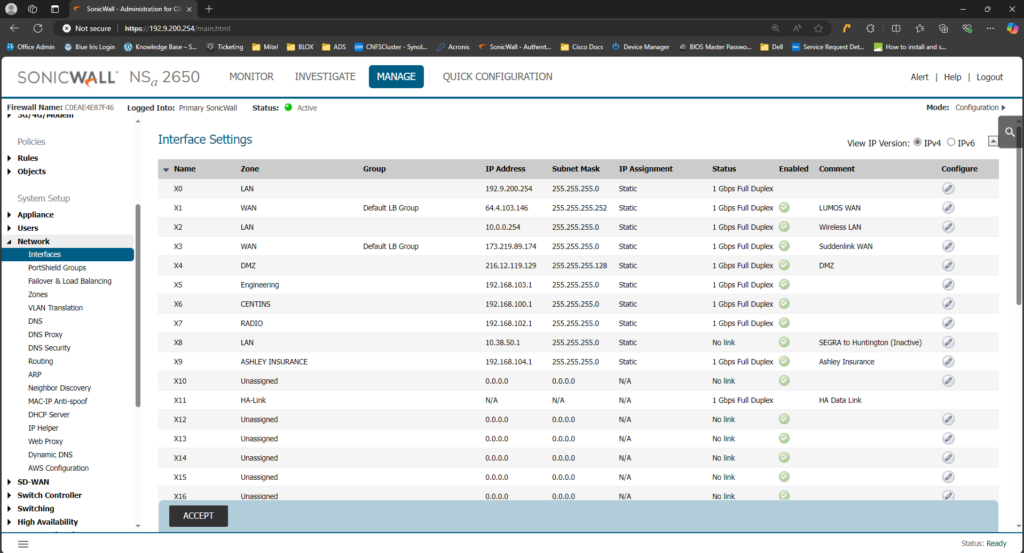Open the QUICK CONFIGURATION tab
The width and height of the screenshot is (1024, 553).
click(x=497, y=77)
